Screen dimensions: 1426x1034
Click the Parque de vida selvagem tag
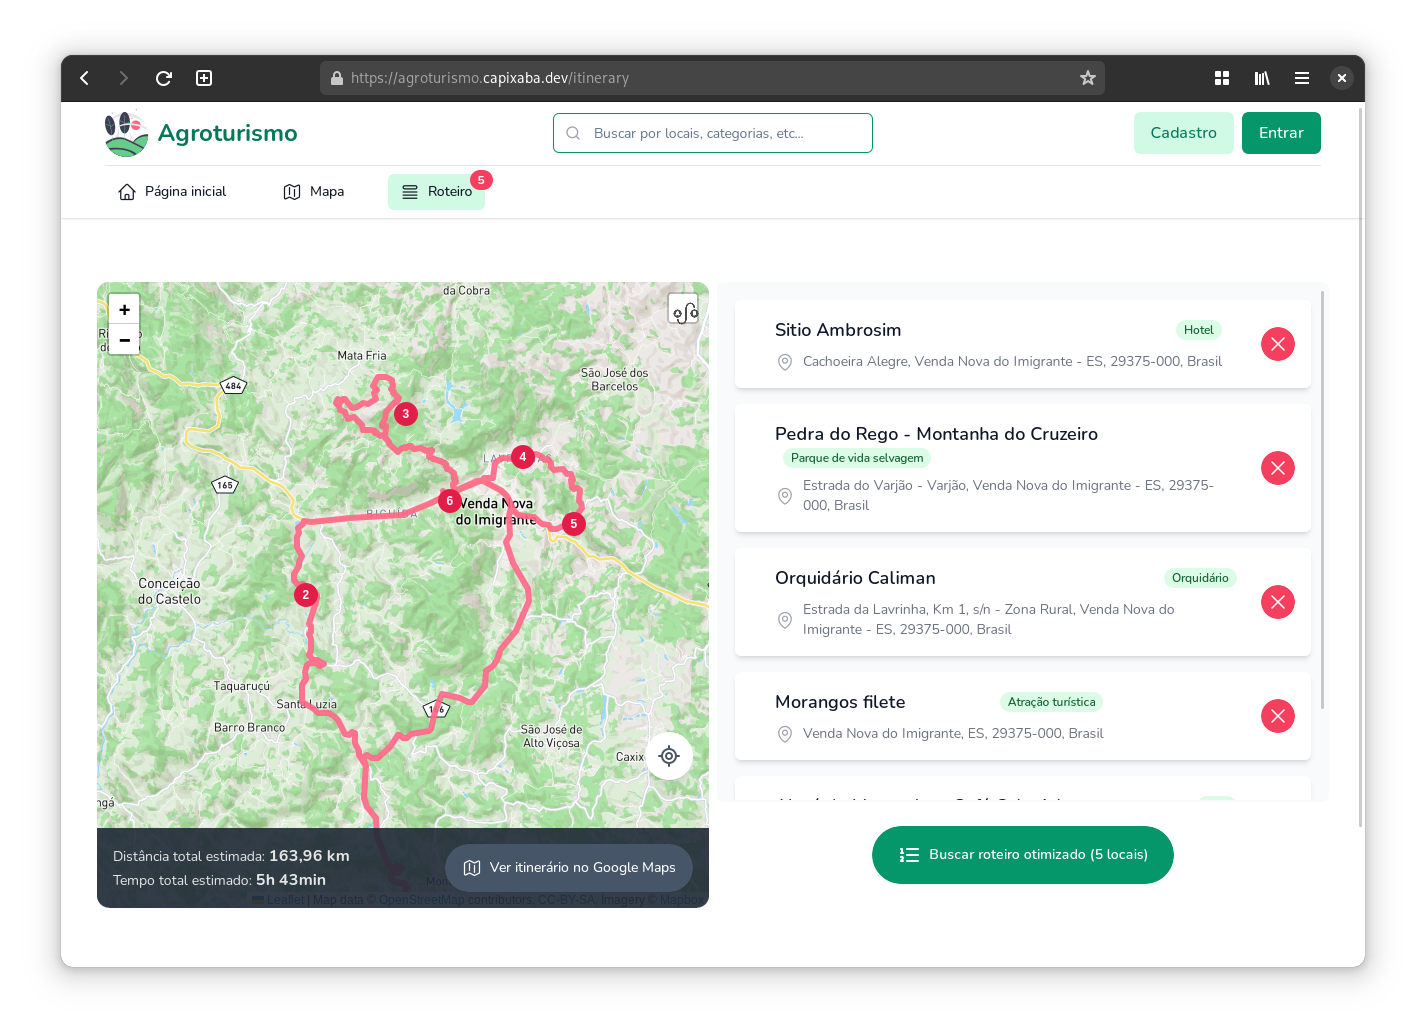[857, 458]
